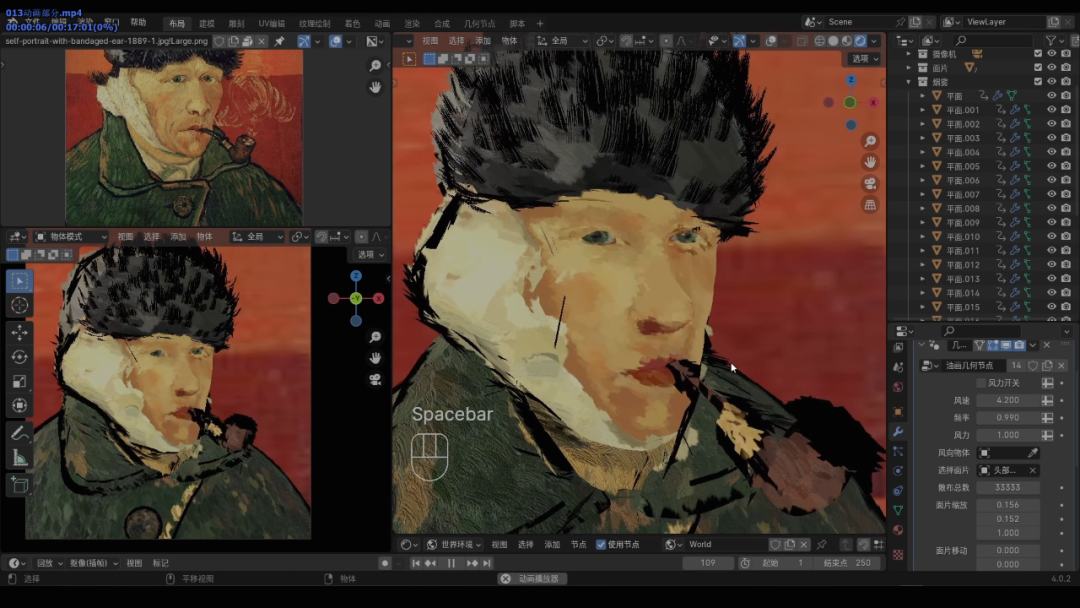Jump to the first frame
This screenshot has height=608, width=1080.
click(415, 563)
